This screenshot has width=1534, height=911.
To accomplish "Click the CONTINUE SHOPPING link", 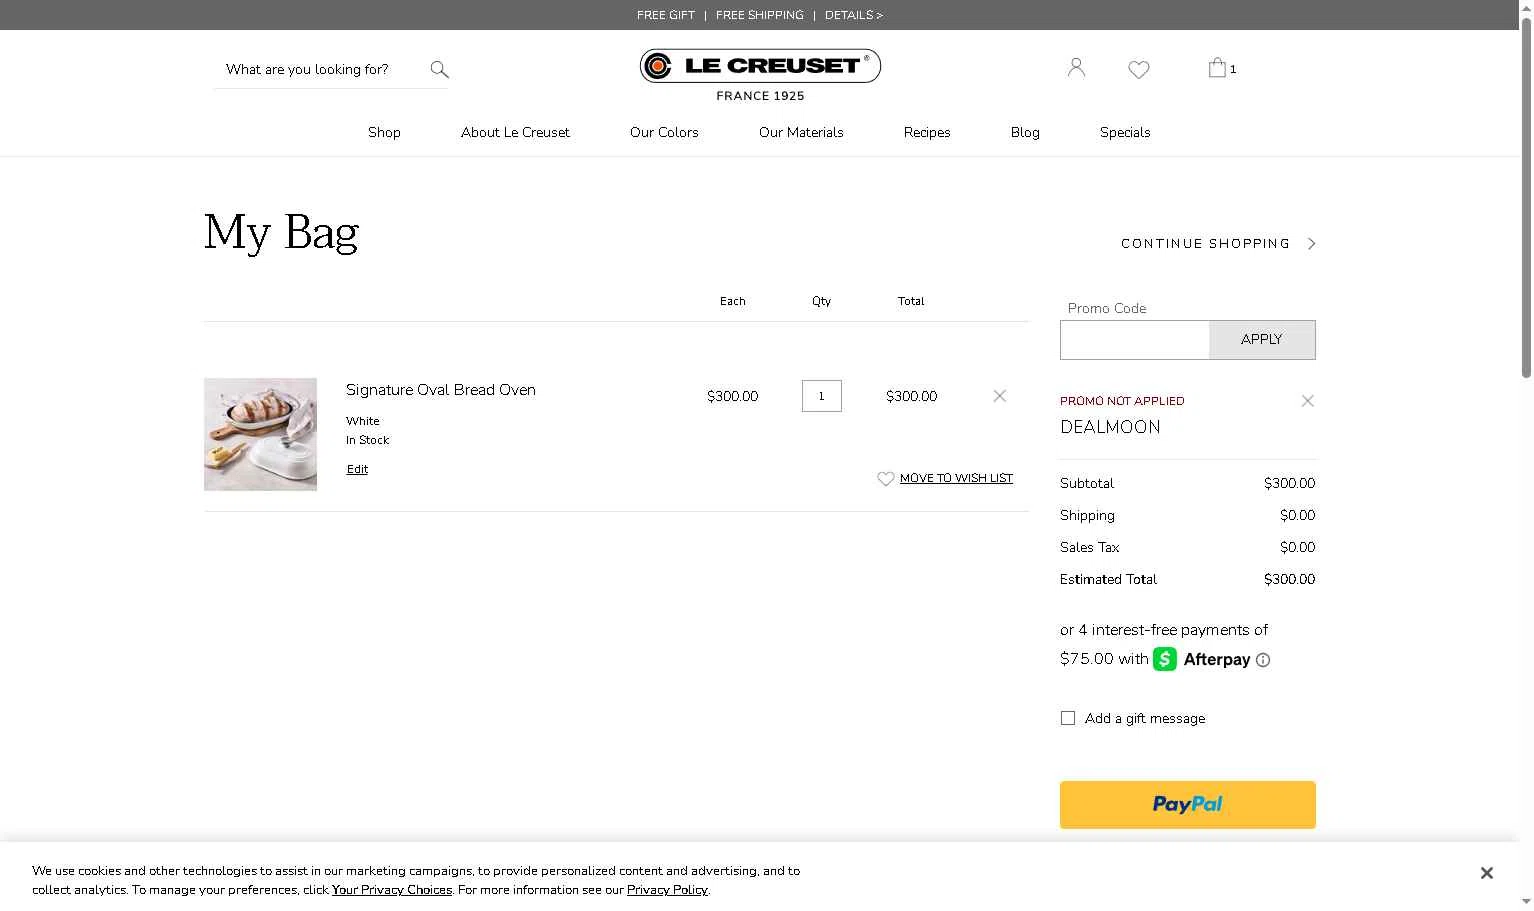I will (1205, 244).
